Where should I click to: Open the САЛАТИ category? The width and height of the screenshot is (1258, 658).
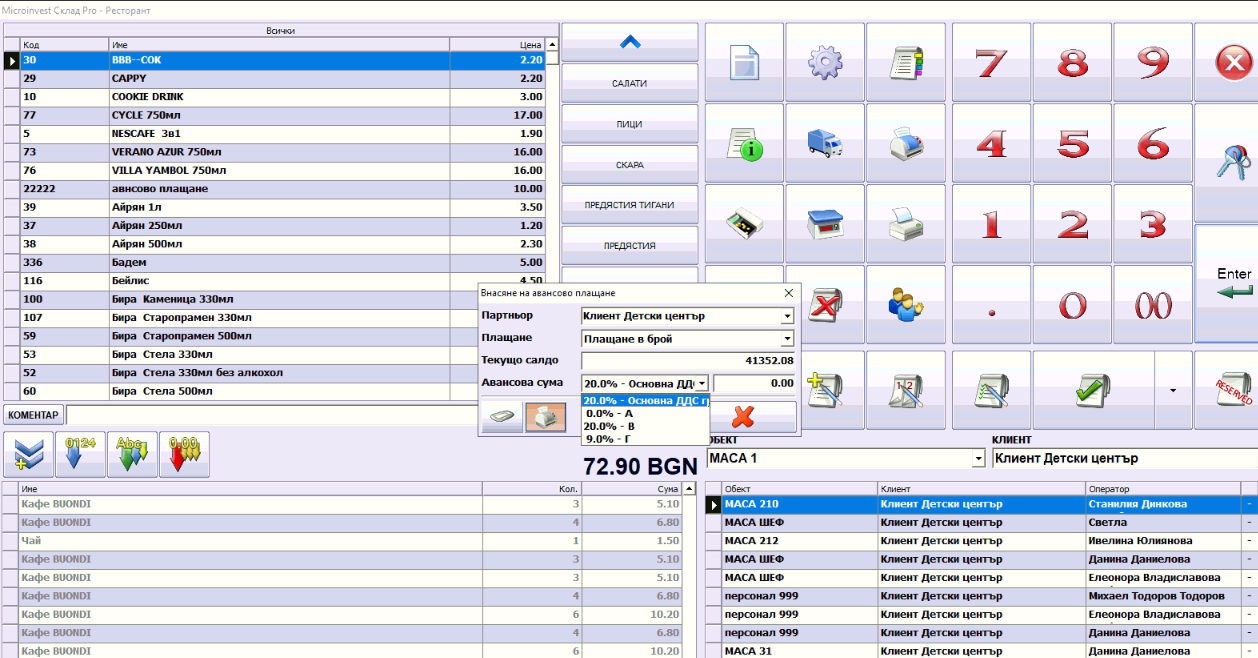630,83
